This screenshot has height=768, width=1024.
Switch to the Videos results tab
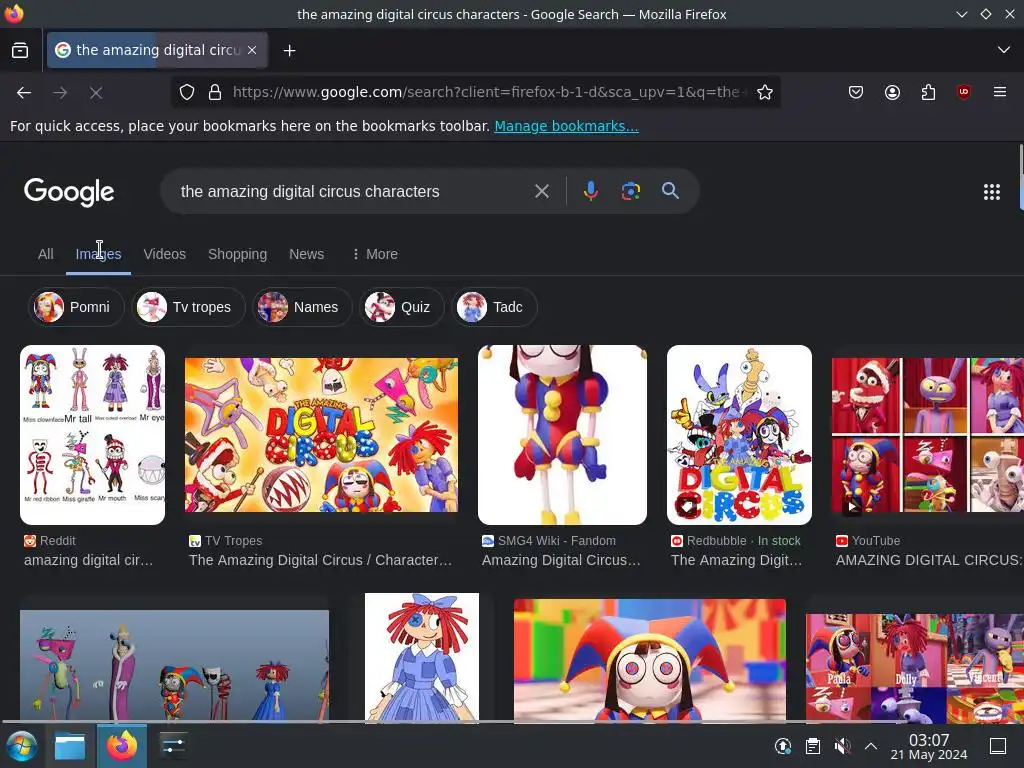click(165, 254)
